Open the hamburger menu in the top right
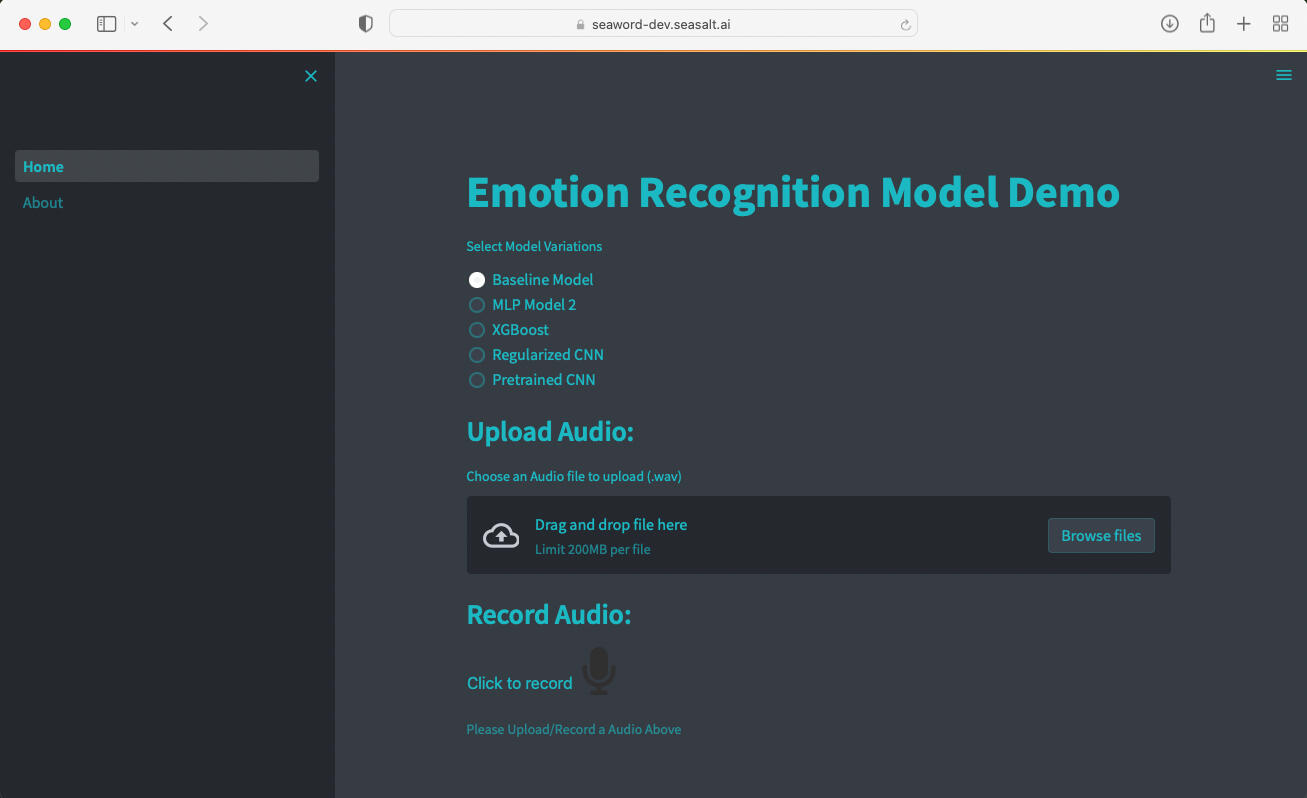This screenshot has height=798, width=1307. pyautogui.click(x=1284, y=75)
